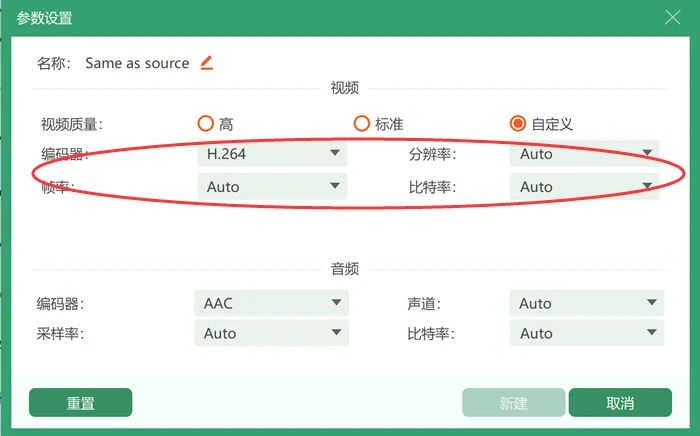
Task: Open the 采样率 sample rate dropdown
Action: pyautogui.click(x=271, y=333)
